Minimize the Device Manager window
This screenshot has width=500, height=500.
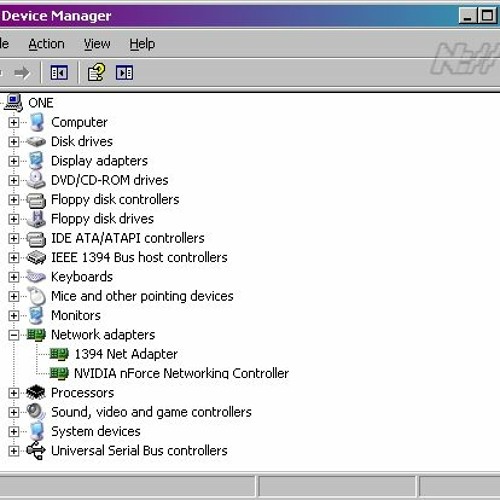468,15
